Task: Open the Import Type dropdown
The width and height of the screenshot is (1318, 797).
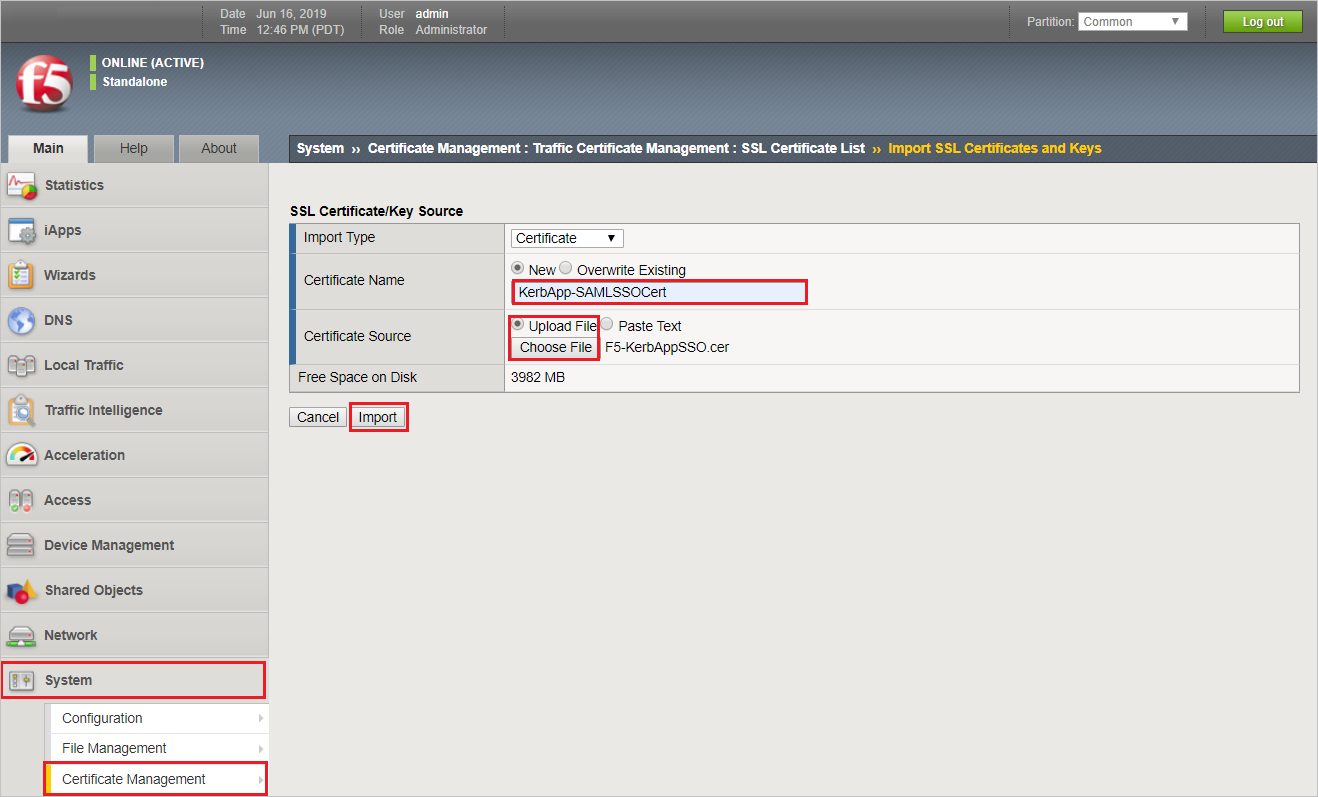Action: [567, 238]
